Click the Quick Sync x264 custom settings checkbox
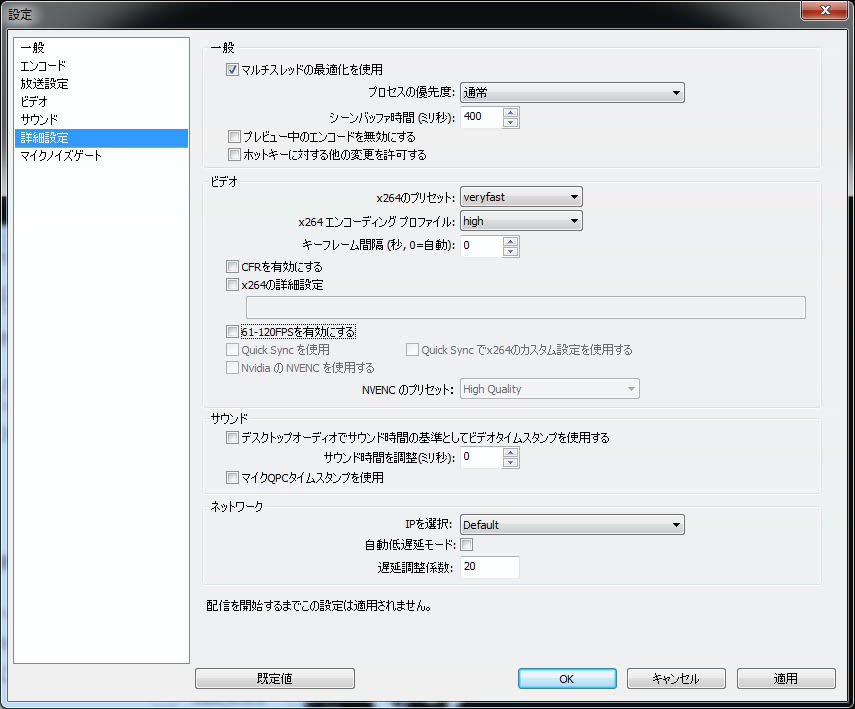Image resolution: width=855 pixels, height=709 pixels. pos(412,350)
